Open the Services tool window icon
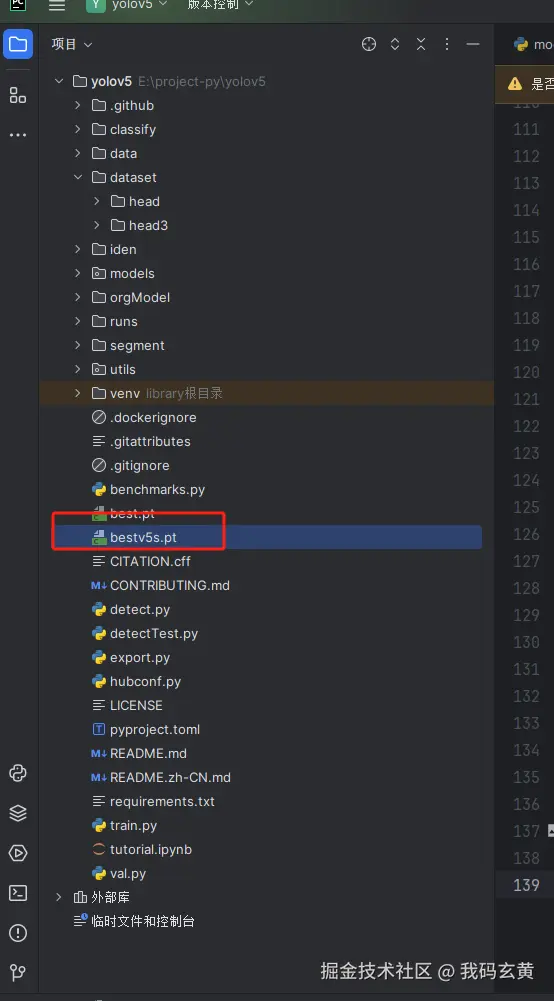 18,853
